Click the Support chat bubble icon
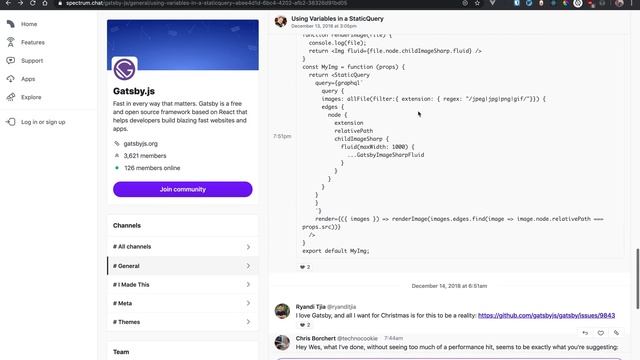640x360 pixels. click(11, 60)
